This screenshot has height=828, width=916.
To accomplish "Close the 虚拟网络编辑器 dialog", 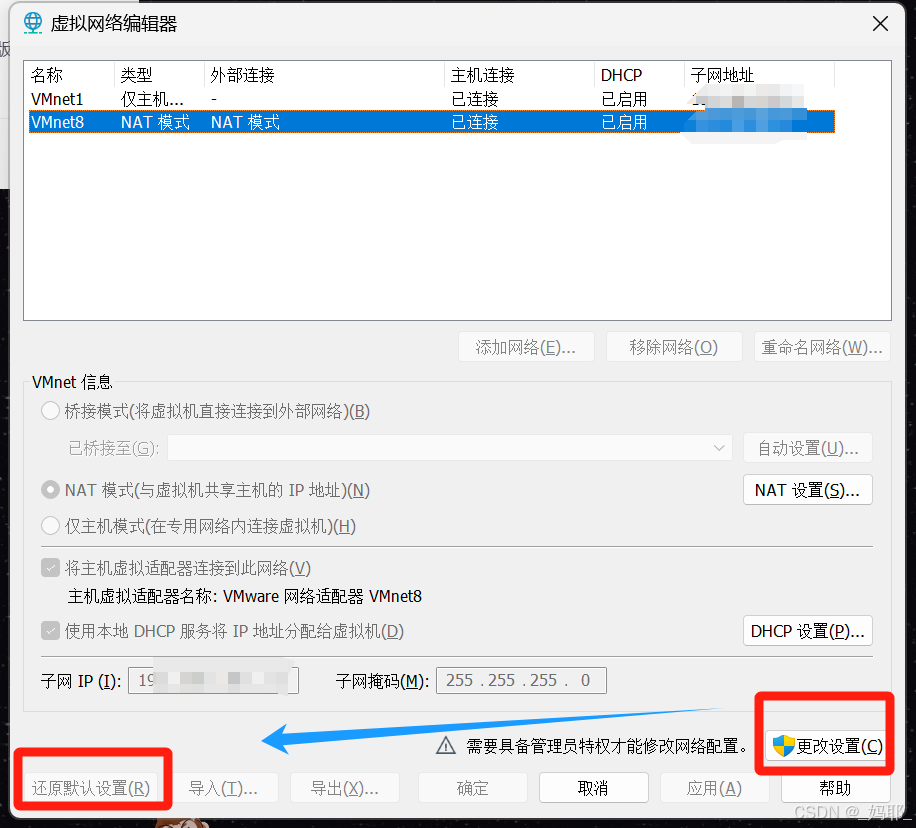I will [880, 23].
